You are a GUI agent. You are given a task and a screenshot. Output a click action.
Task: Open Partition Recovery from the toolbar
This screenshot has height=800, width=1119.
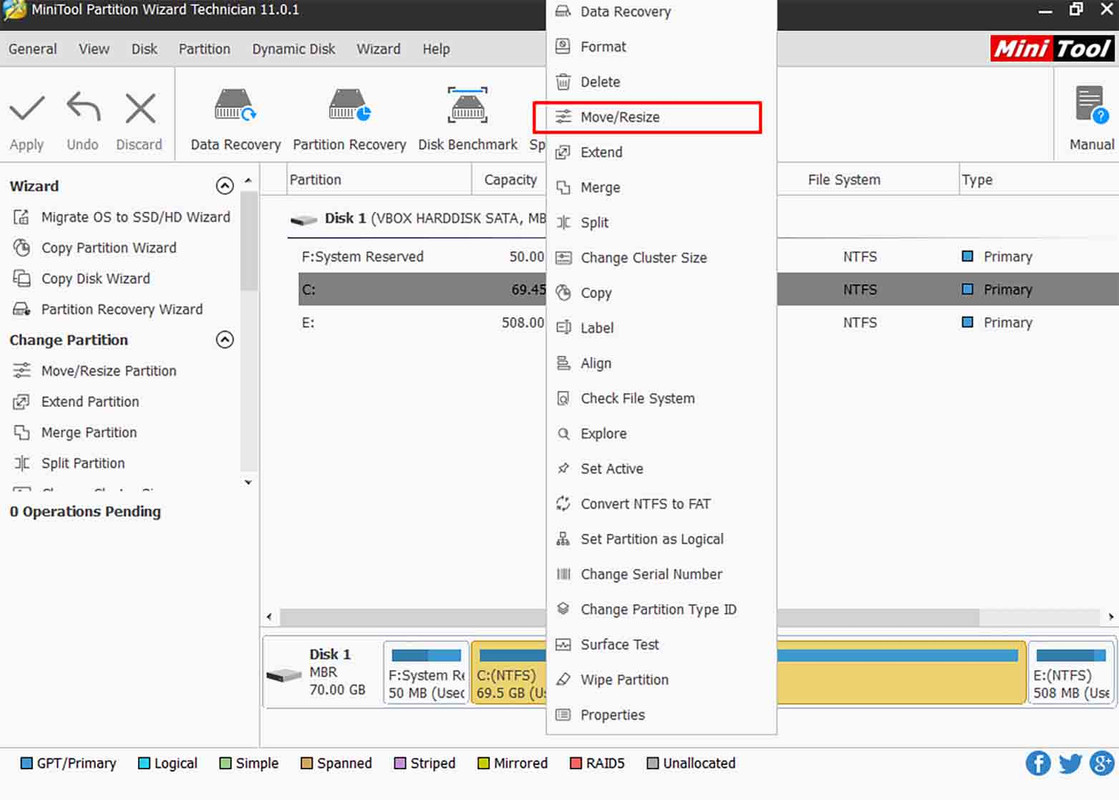350,120
